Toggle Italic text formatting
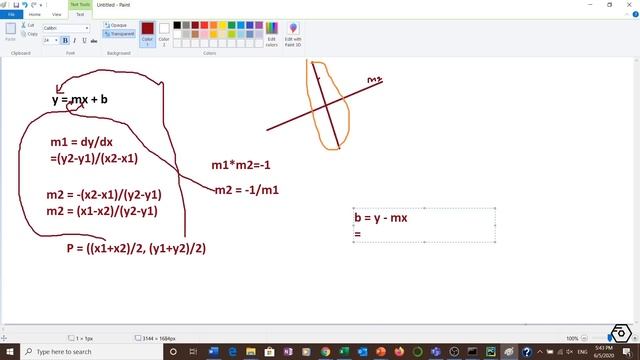Viewport: 640px width, 360px height. pyautogui.click(x=75, y=40)
